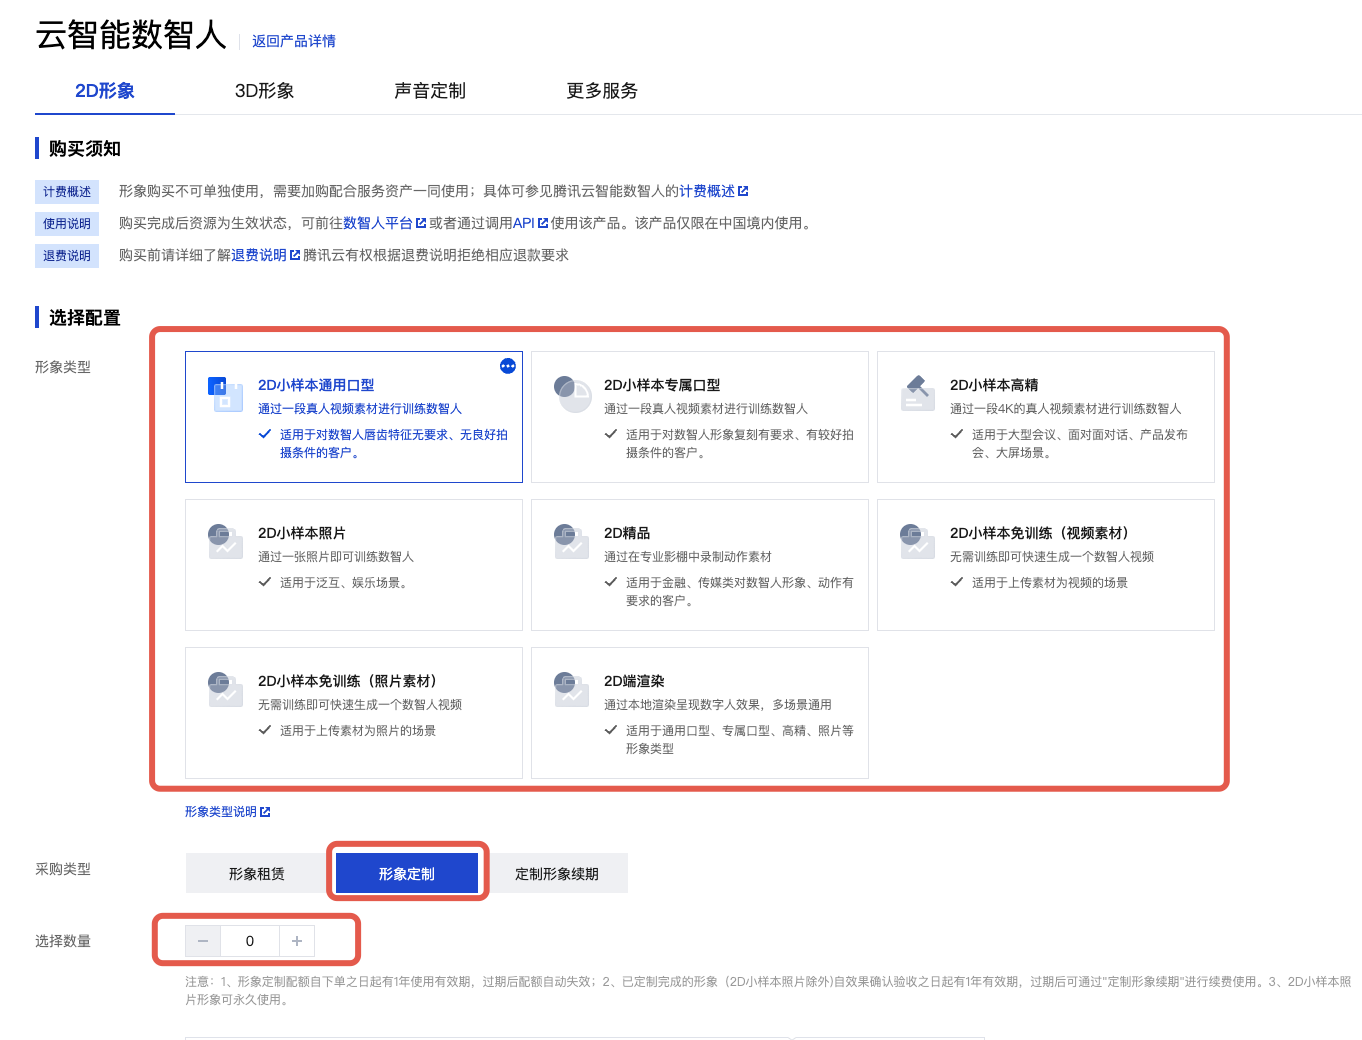Click the 使用说明 tag label

67,224
